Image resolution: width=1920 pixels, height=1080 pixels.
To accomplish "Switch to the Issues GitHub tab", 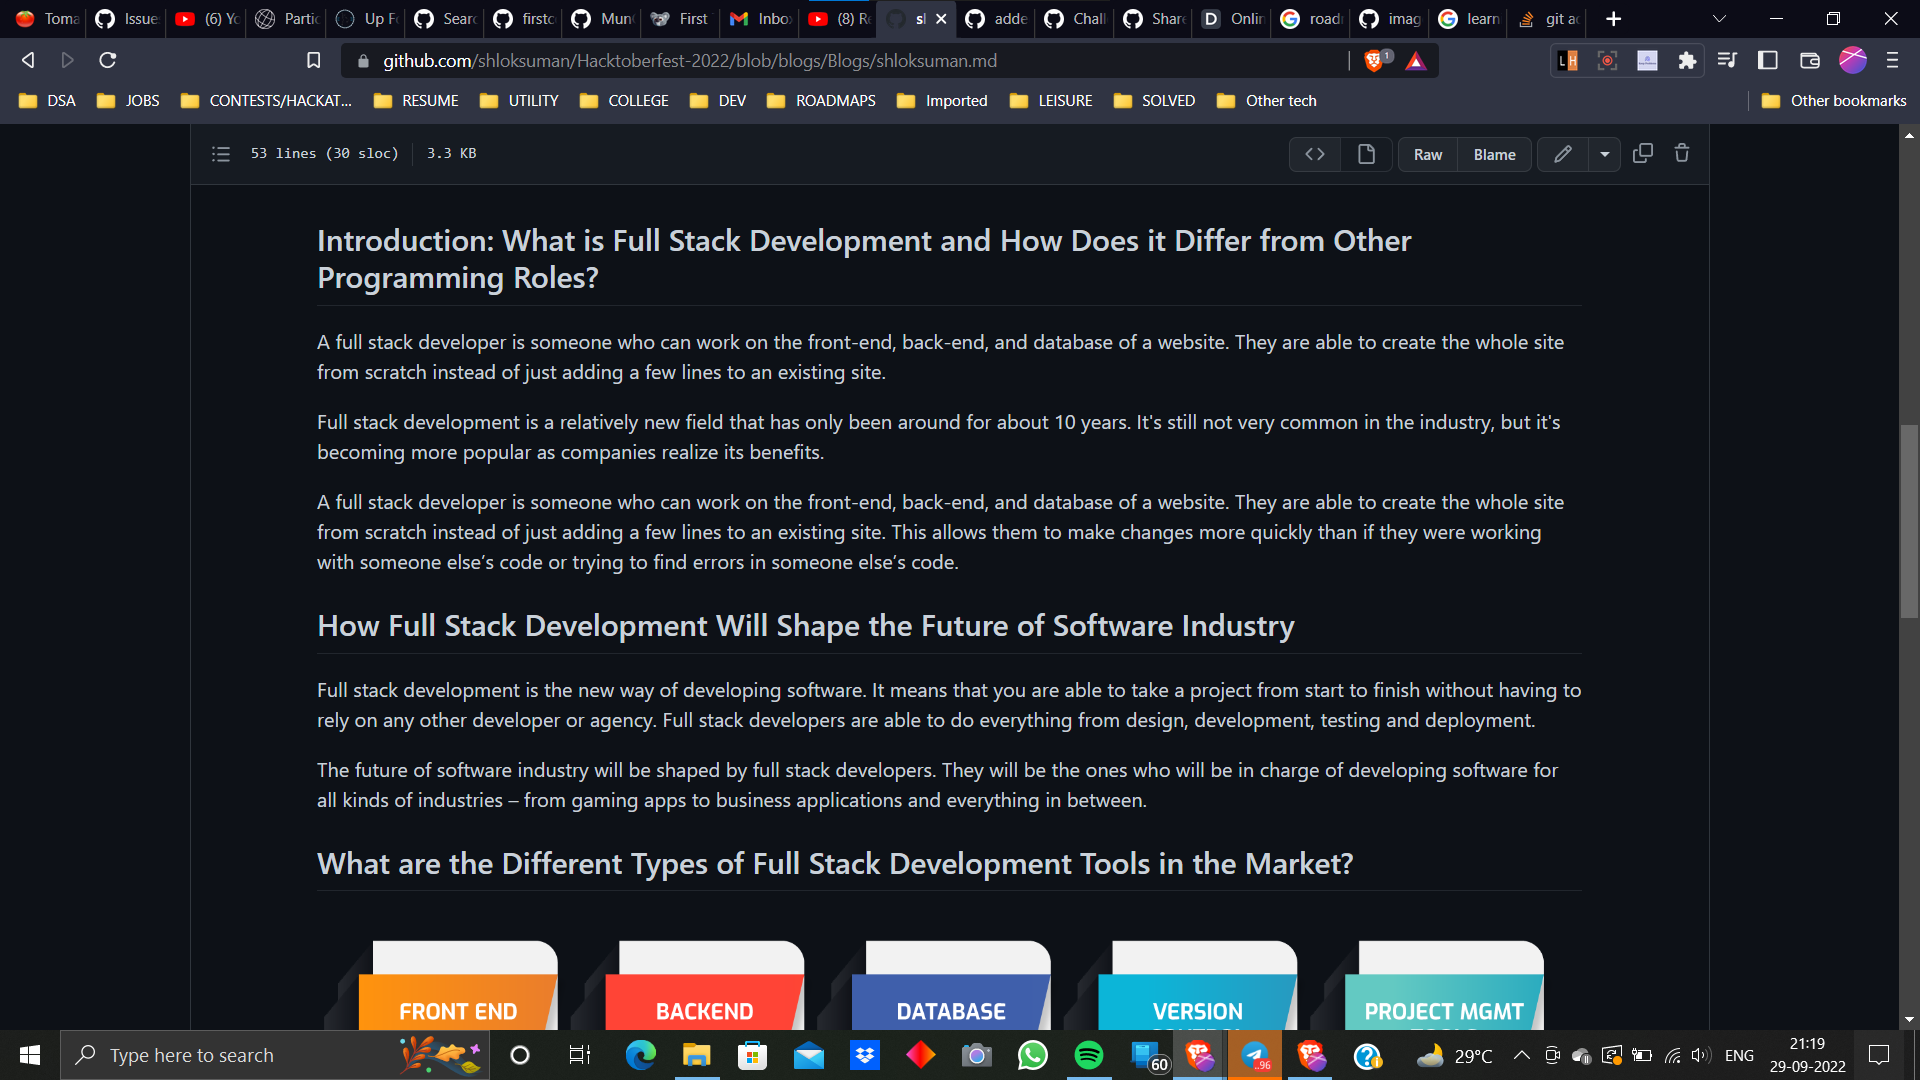I will tap(126, 19).
